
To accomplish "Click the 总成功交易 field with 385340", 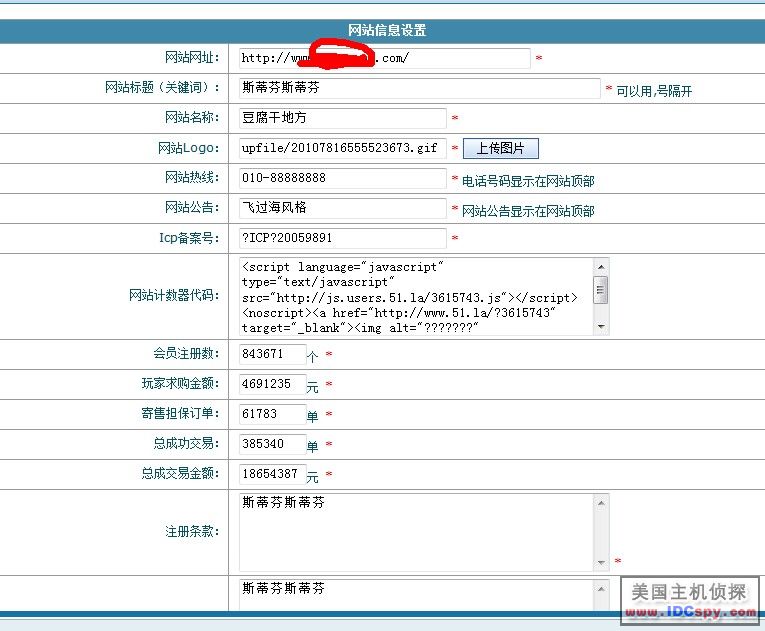I will click(x=272, y=444).
